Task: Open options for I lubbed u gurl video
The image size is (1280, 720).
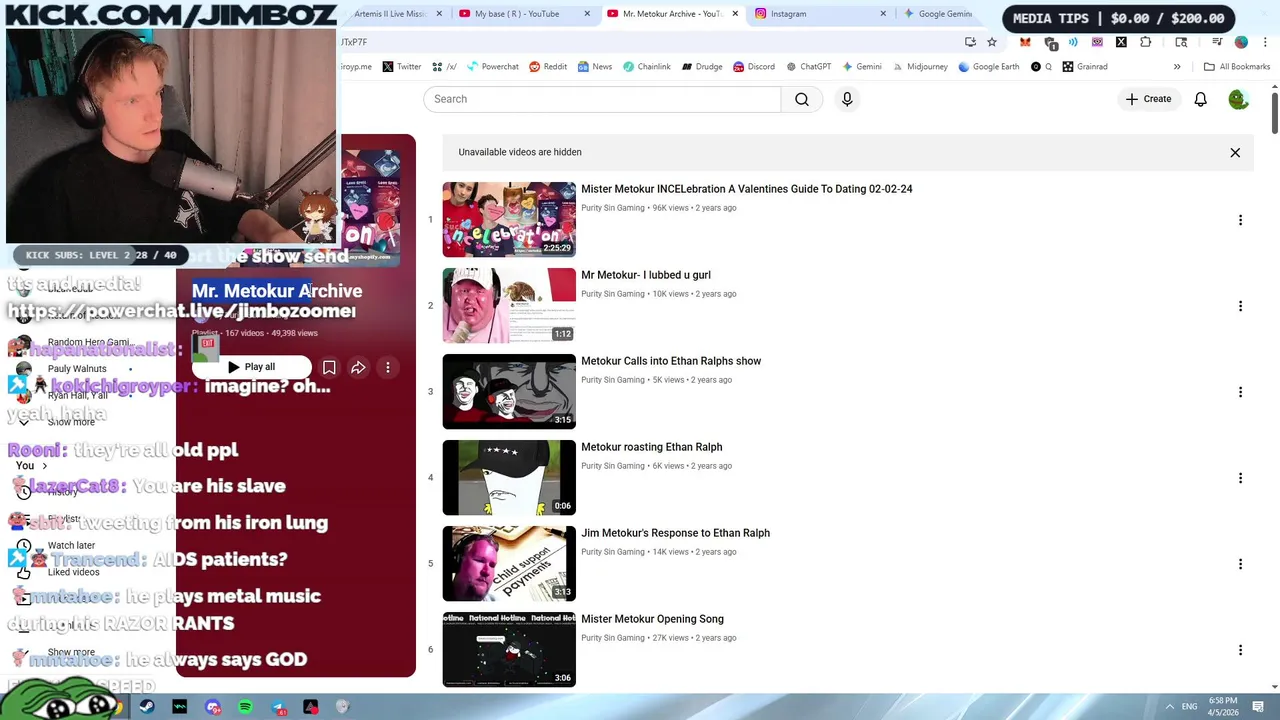Action: click(x=1240, y=306)
